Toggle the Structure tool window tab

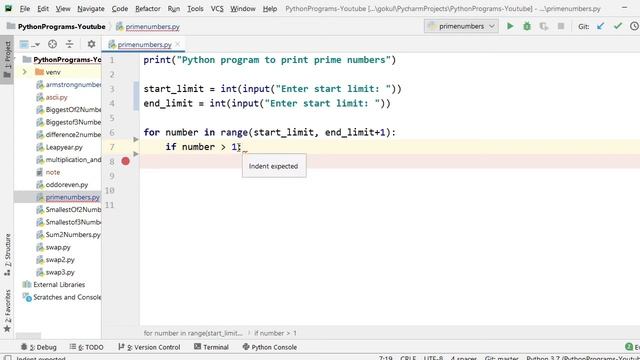click(7, 254)
